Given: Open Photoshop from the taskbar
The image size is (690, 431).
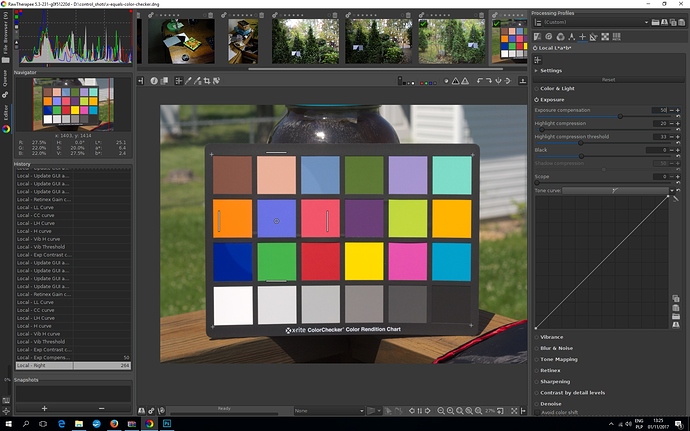Looking at the screenshot, I should coord(167,424).
